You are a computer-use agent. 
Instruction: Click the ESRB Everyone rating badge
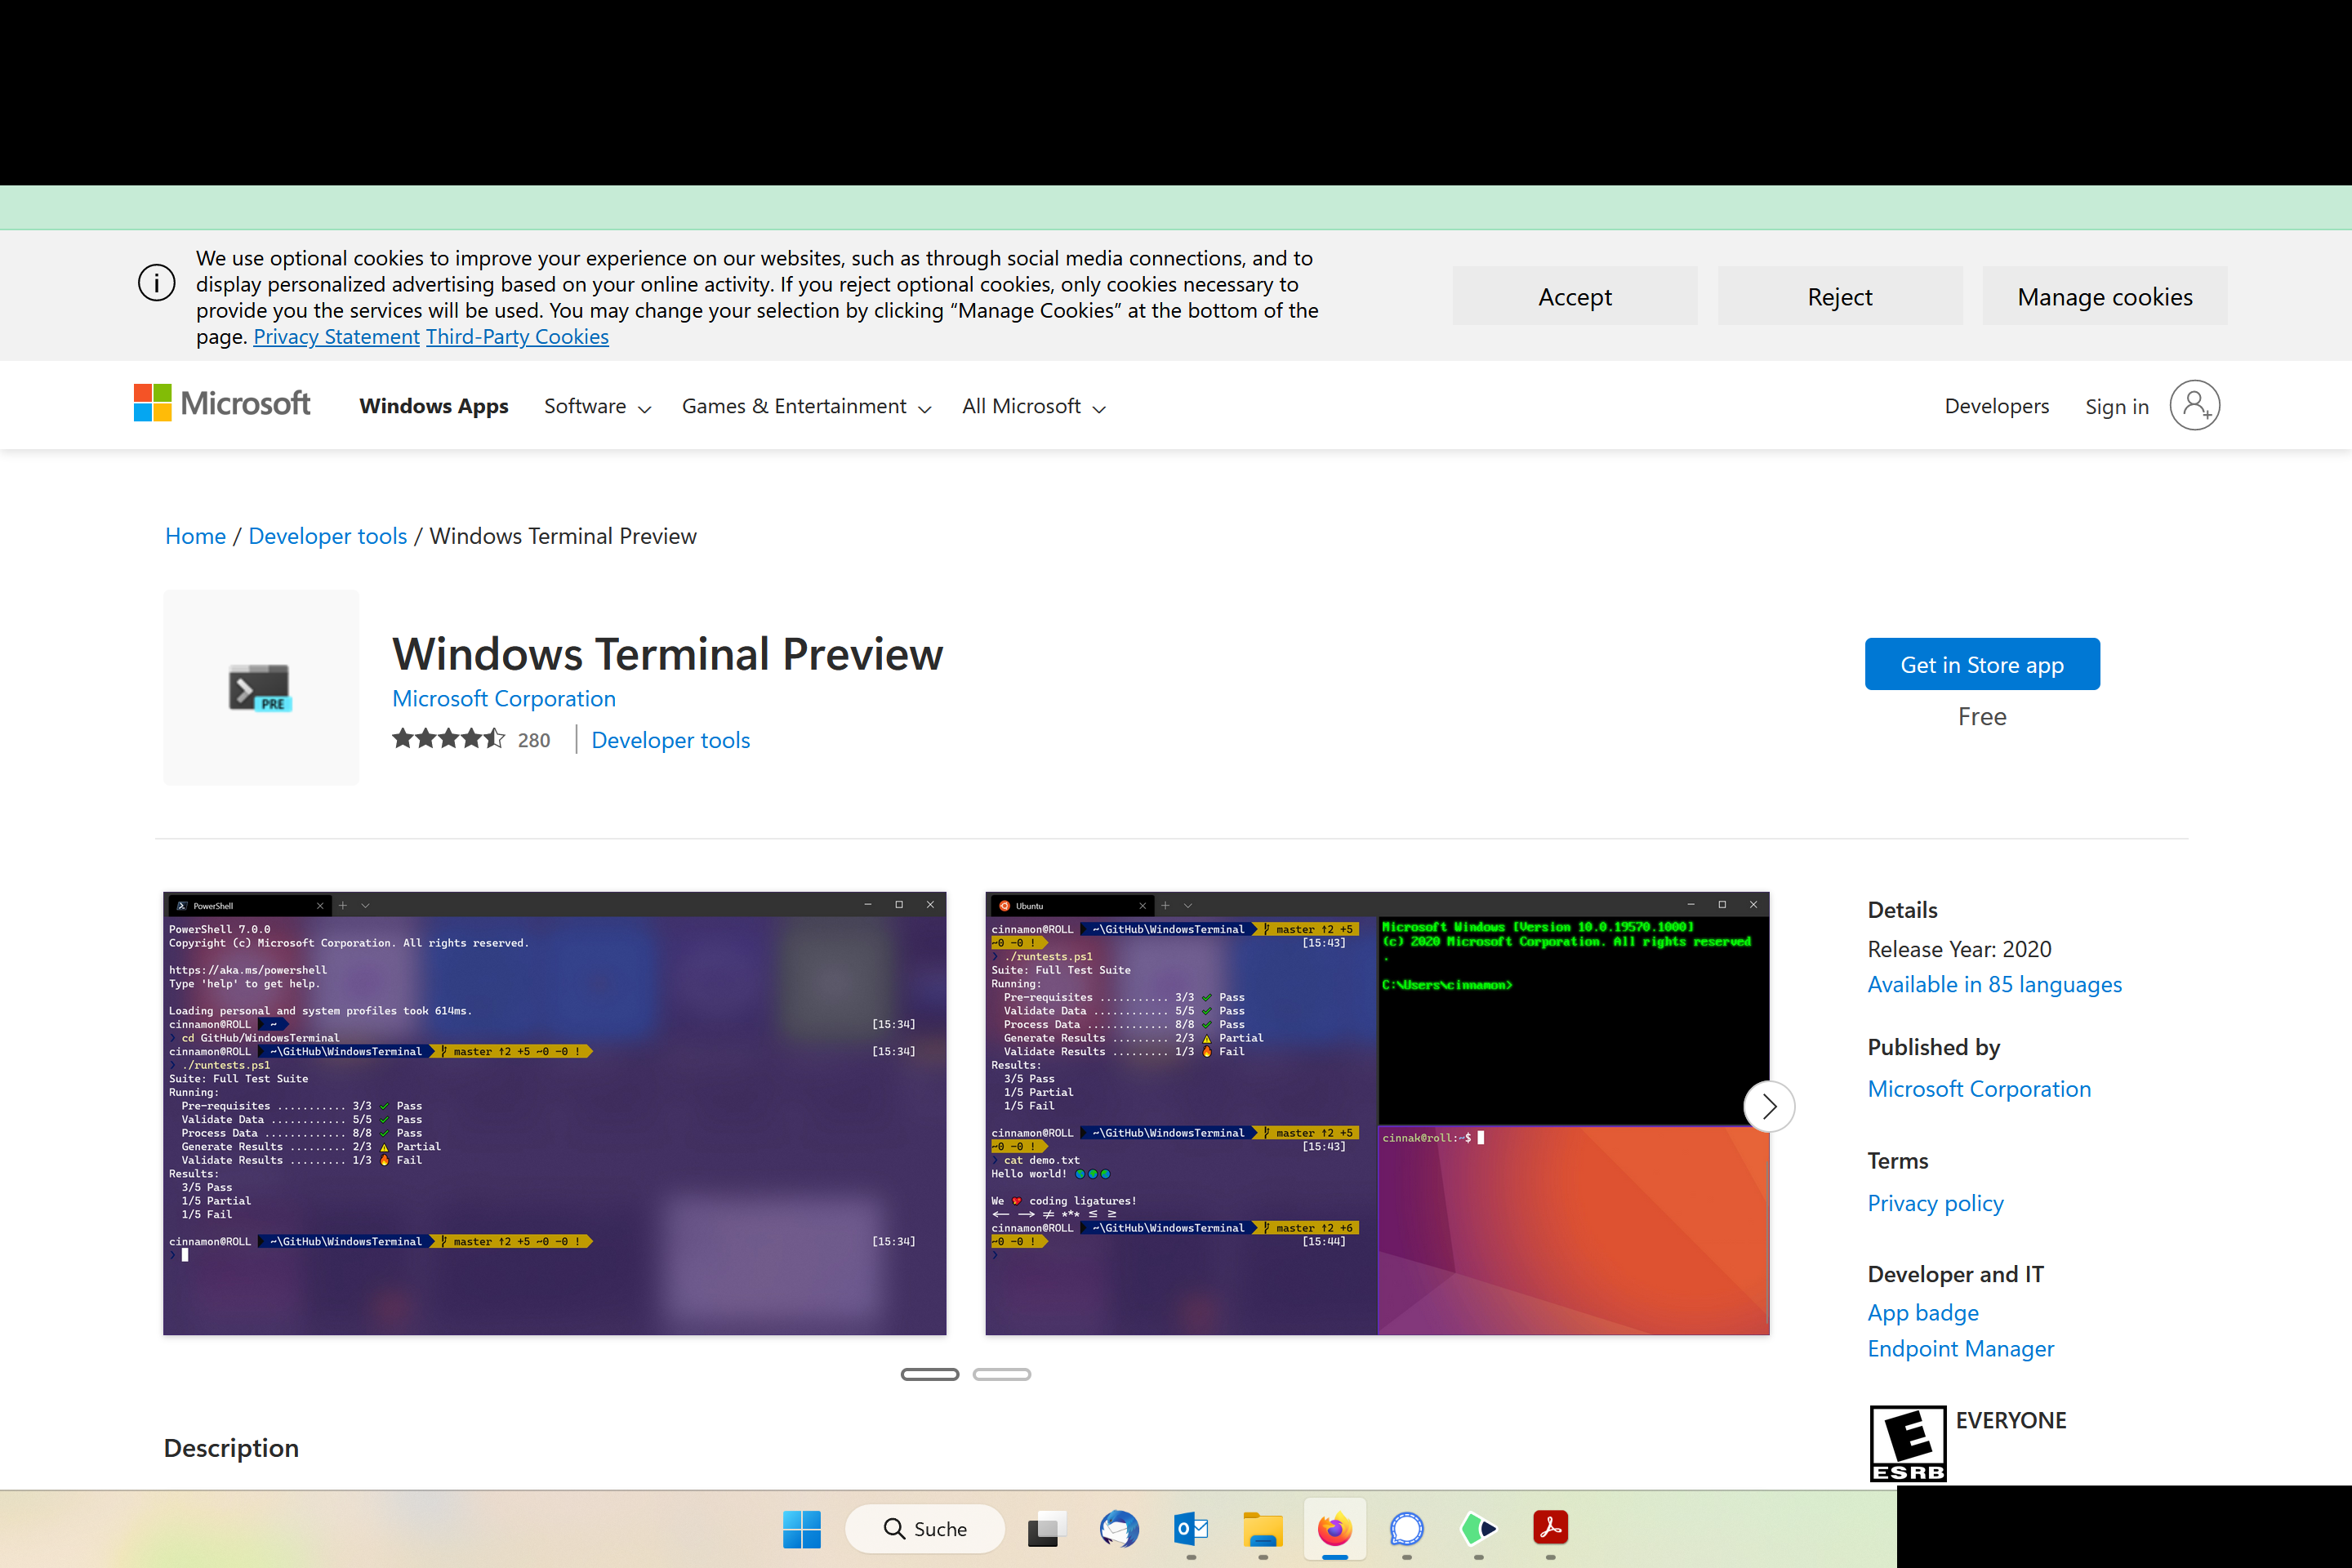point(1908,1443)
